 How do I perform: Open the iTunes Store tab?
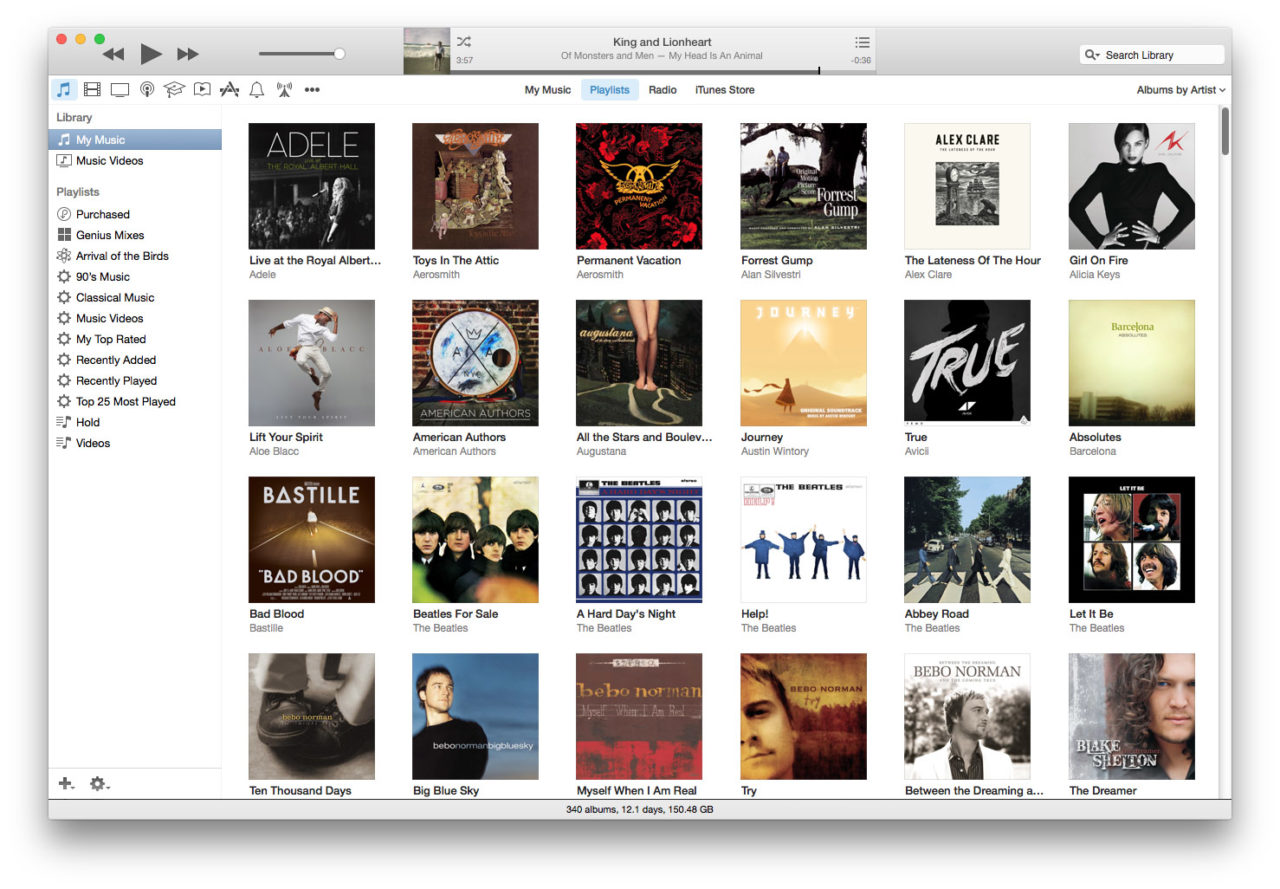pyautogui.click(x=724, y=89)
